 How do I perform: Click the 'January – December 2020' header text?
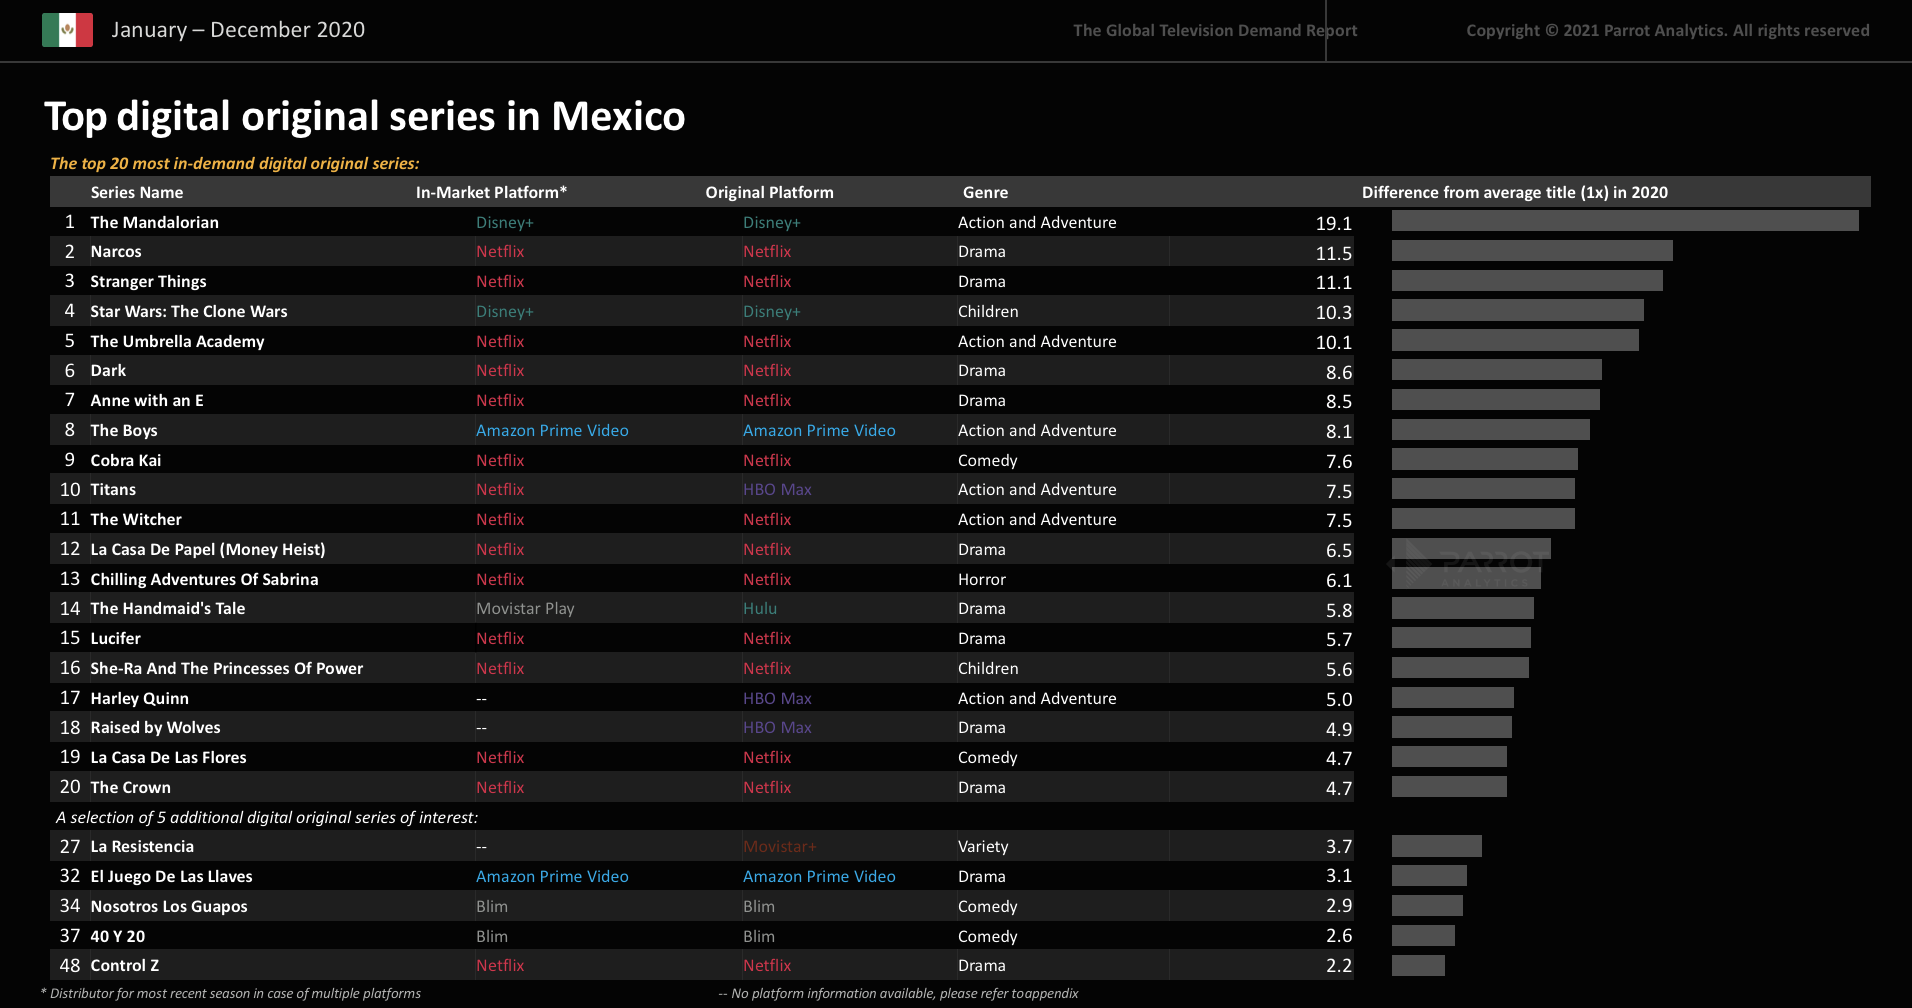tap(238, 30)
